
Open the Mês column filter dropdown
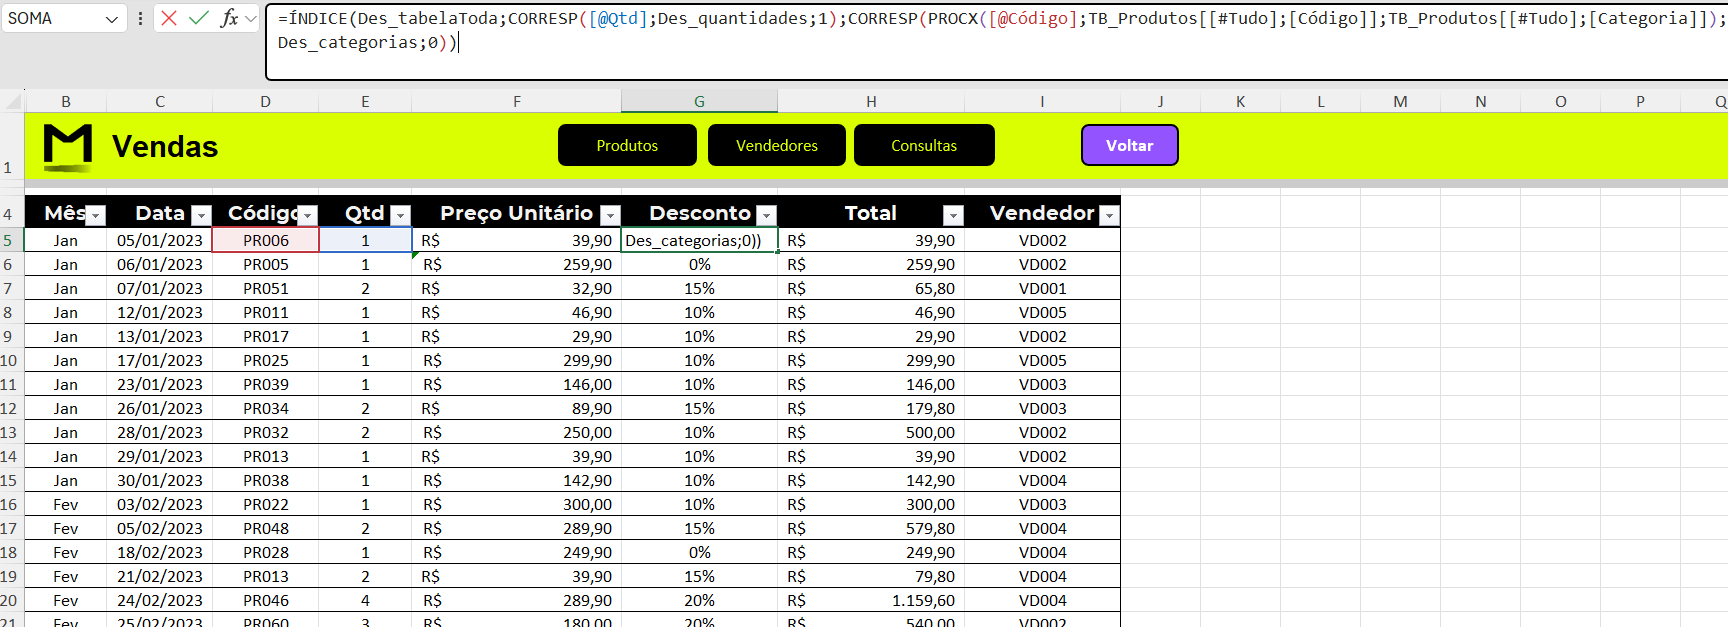(x=96, y=215)
